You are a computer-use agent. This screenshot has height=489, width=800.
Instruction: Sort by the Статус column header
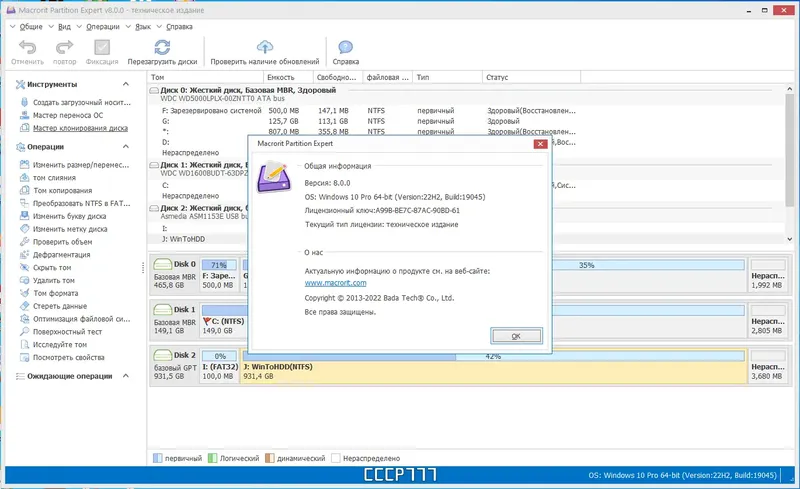531,77
